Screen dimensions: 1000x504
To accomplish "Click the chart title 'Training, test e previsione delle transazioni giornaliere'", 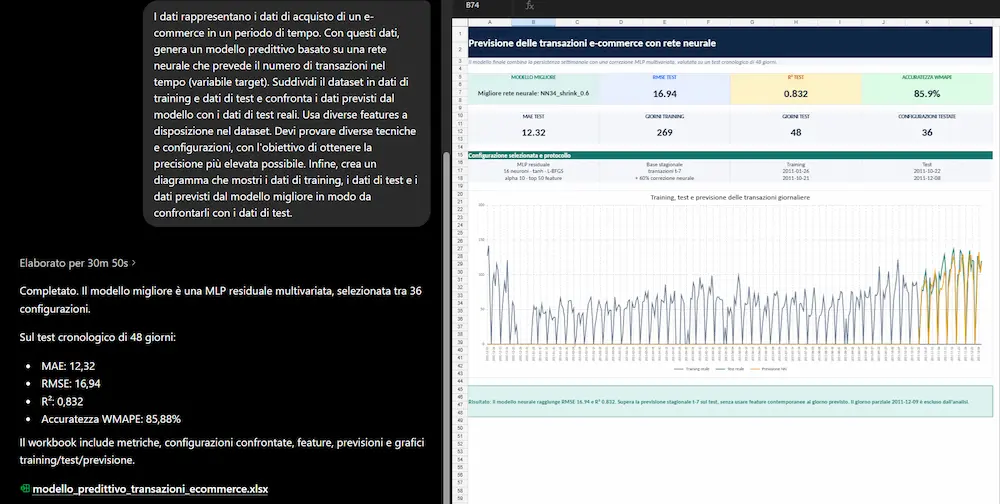I will pos(730,197).
